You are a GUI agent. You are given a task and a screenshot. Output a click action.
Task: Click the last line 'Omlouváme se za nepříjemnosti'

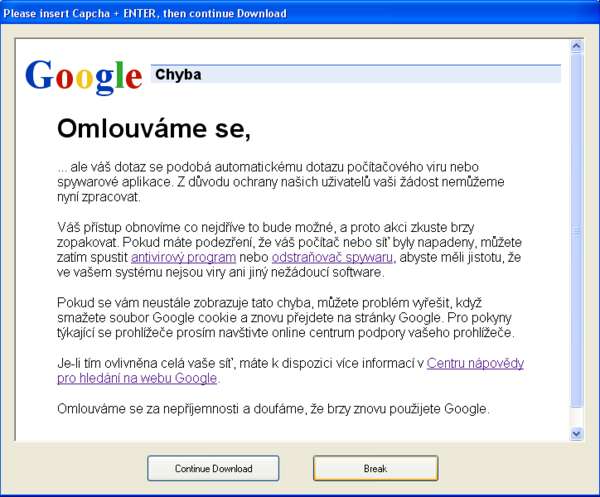point(273,409)
